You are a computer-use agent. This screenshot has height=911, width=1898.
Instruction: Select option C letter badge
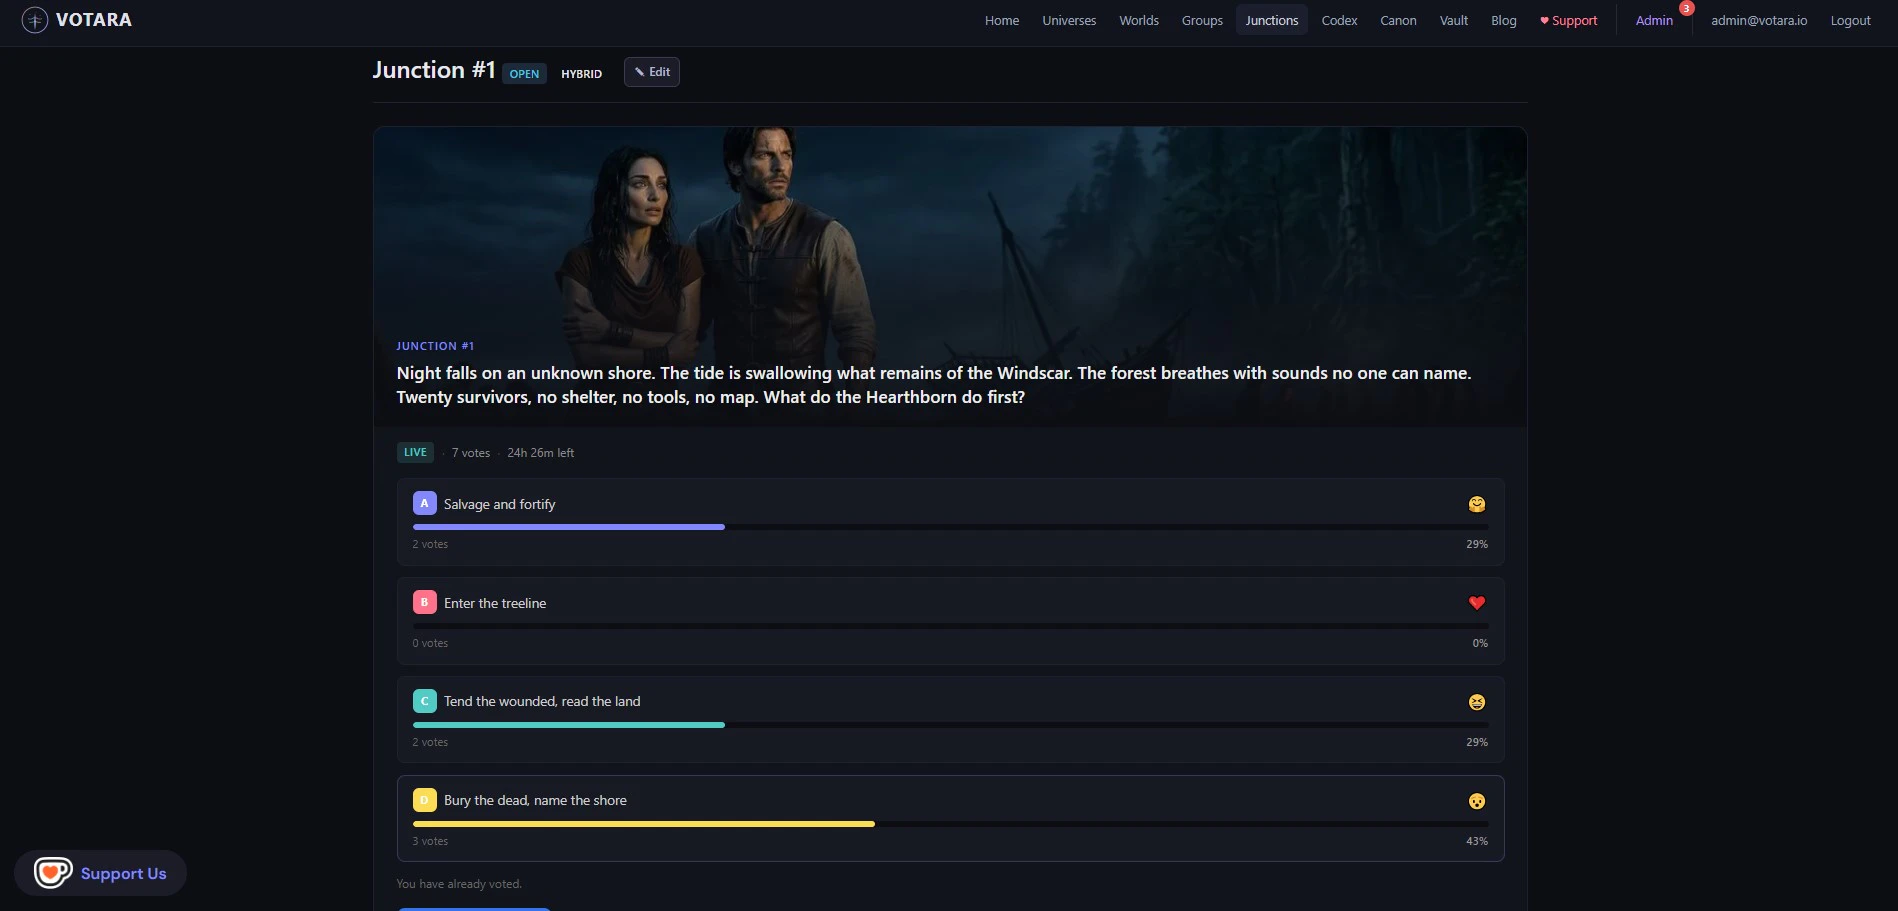[x=424, y=701]
